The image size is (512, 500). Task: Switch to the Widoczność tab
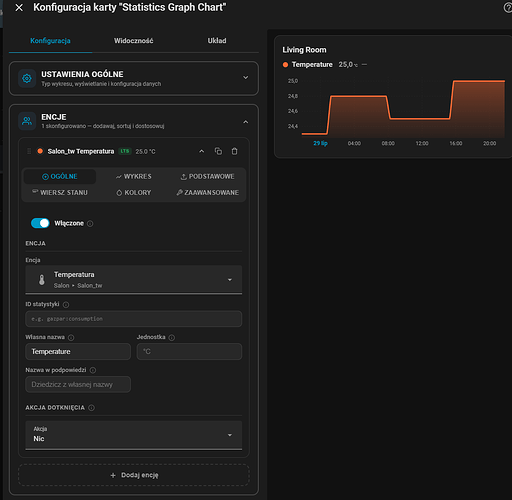pos(134,41)
